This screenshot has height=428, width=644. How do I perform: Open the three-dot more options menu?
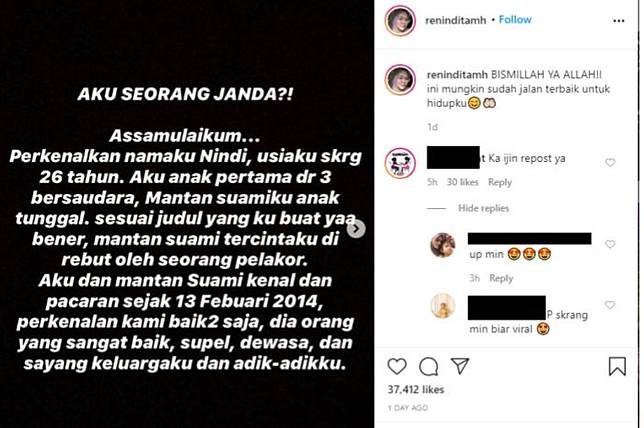(619, 21)
